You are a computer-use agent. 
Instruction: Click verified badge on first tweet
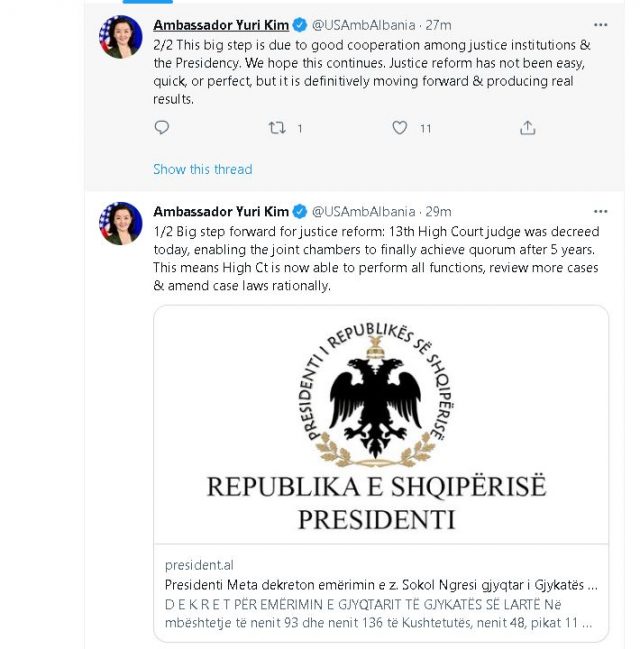coord(299,24)
